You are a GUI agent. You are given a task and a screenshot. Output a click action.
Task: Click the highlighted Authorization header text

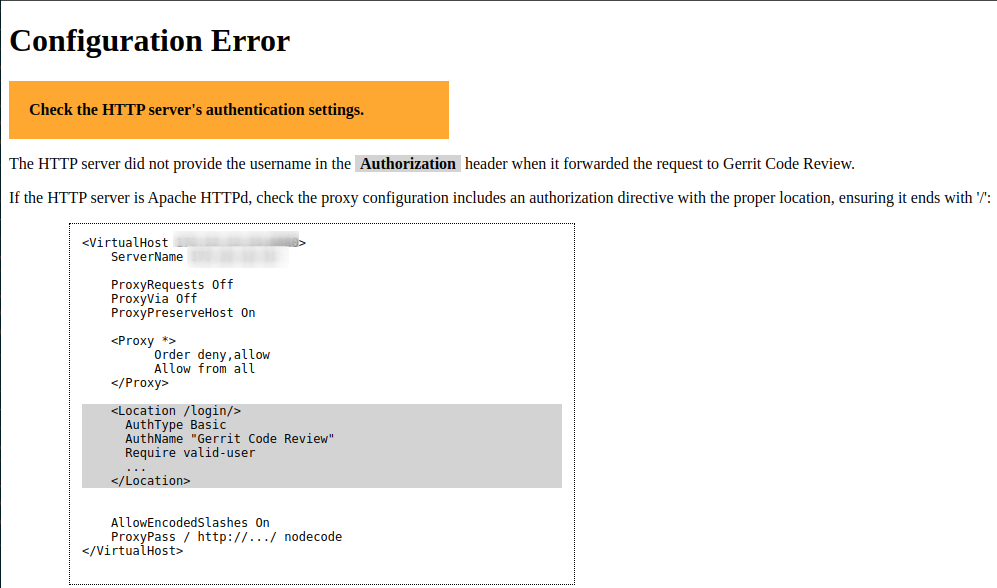pyautogui.click(x=407, y=163)
